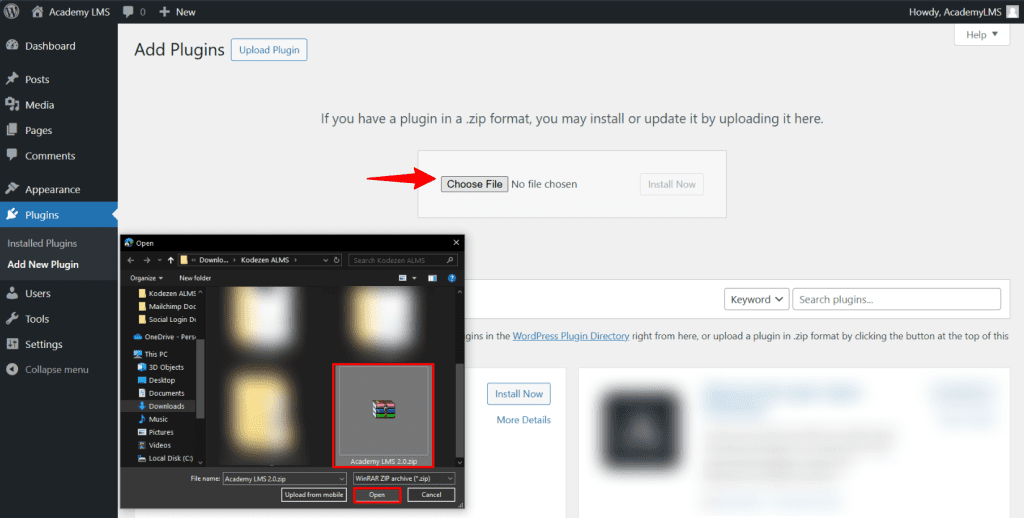Screen dimensions: 1024x518
Task: Follow the WordPress Plugin Directory link
Action: coord(570,336)
